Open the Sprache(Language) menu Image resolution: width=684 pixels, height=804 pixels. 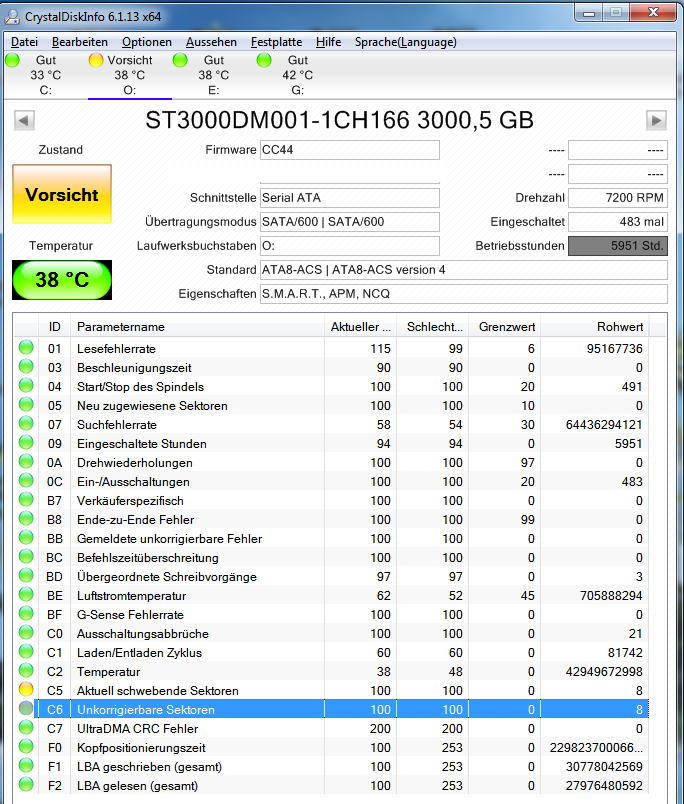(406, 42)
